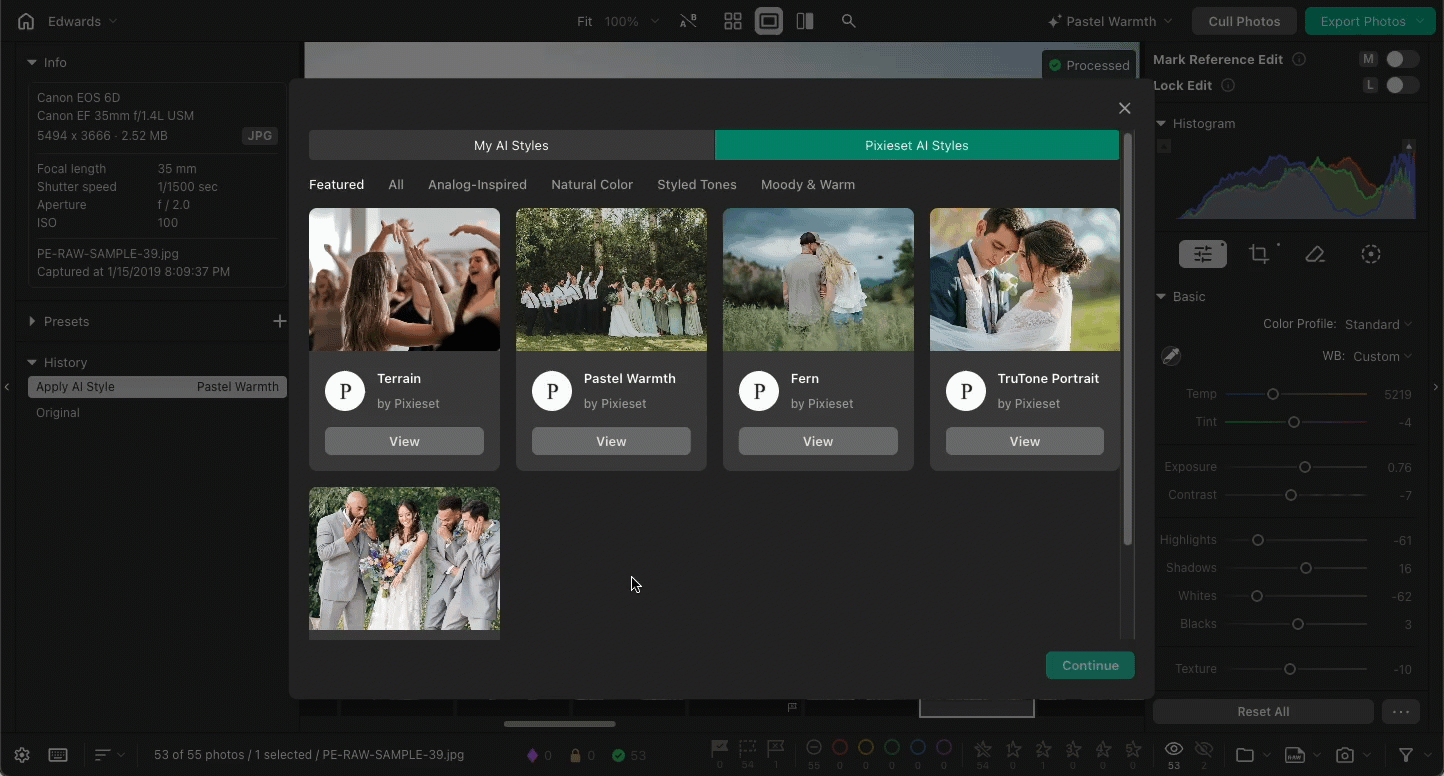Open the WB Custom dropdown

[1383, 356]
